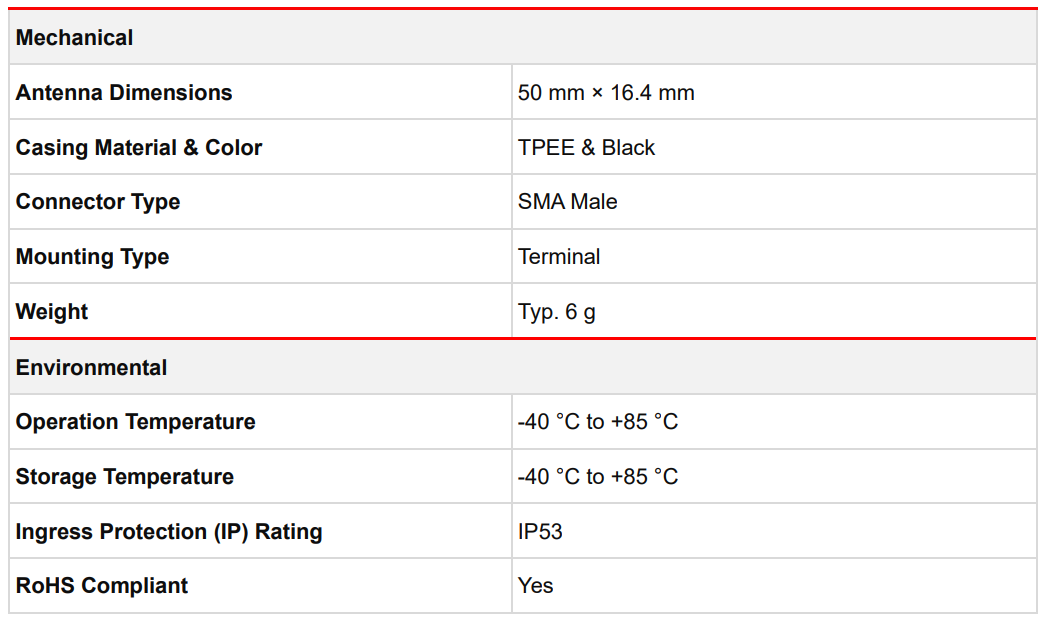Select the Storage Temperature label

125,477
